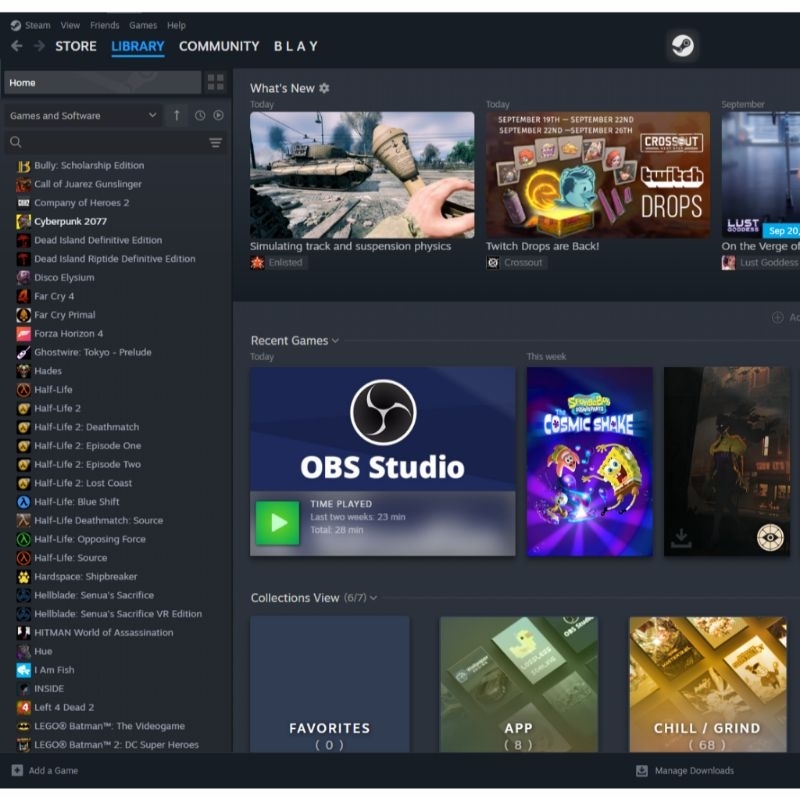This screenshot has height=800, width=800.
Task: Click the library search input field
Action: click(115, 142)
